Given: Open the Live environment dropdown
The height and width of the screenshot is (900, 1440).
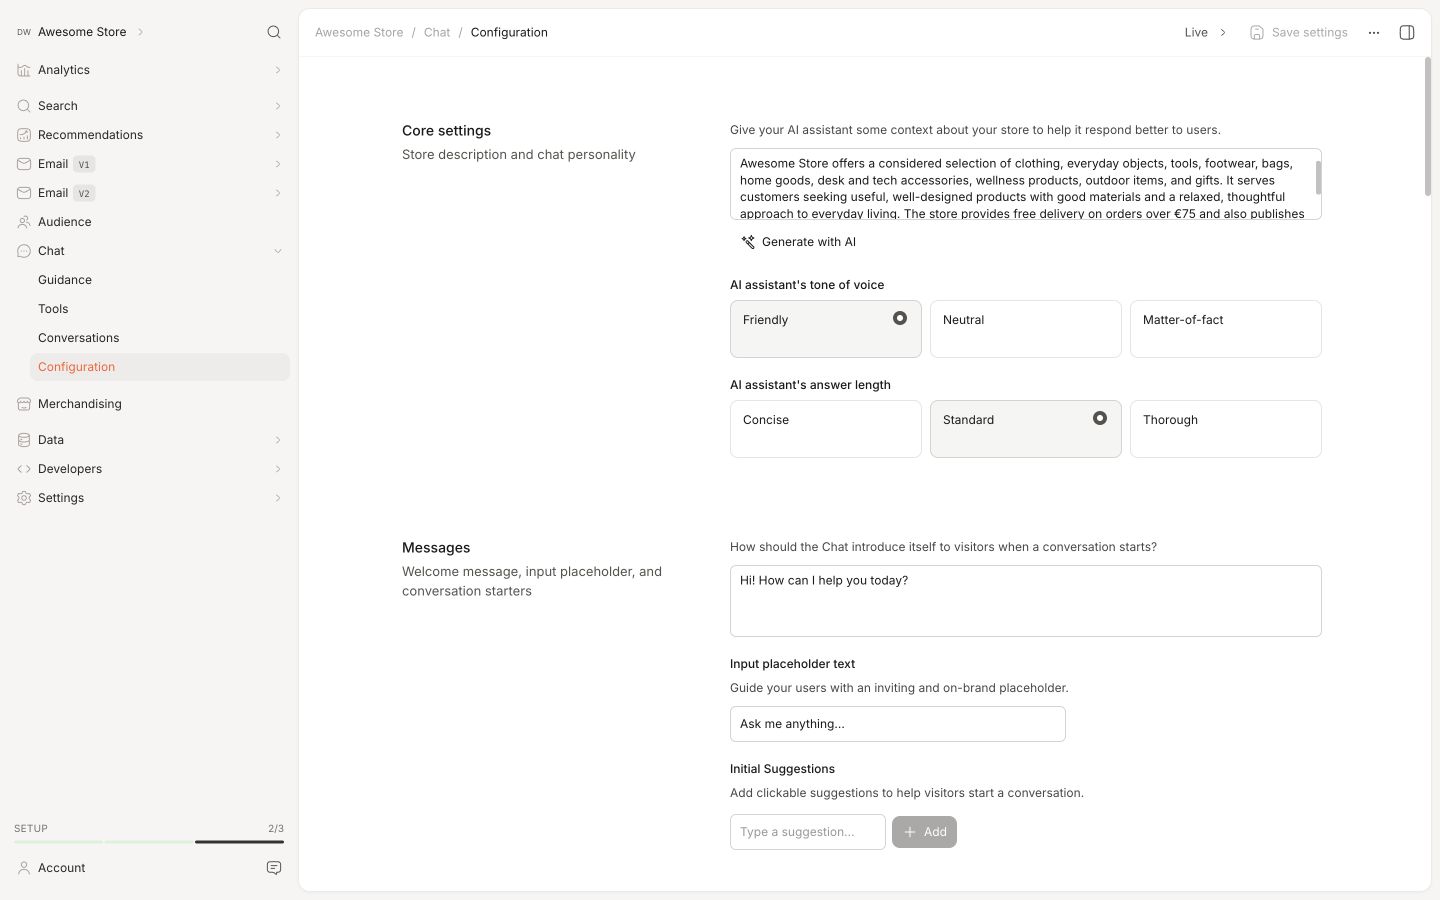Looking at the screenshot, I should pos(1205,33).
